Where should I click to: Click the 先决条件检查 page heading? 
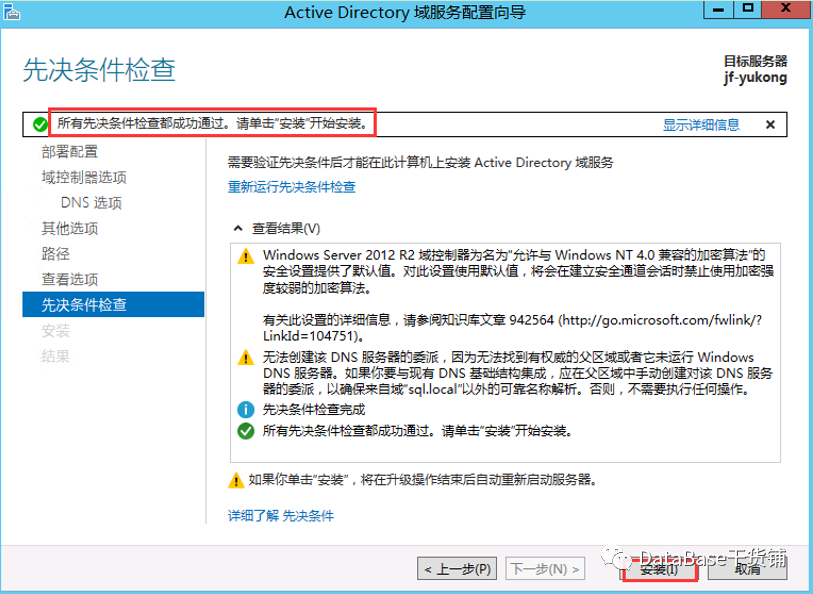(x=99, y=69)
